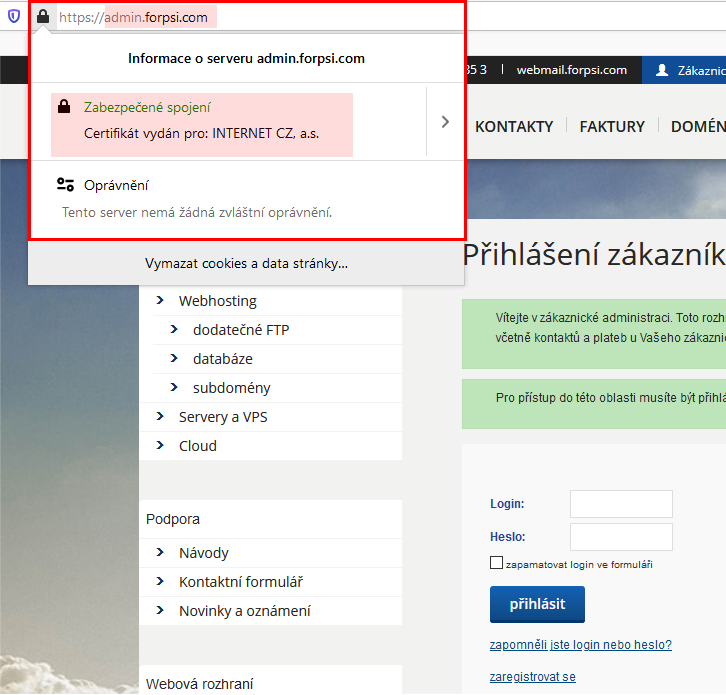Click into the Login input field
This screenshot has height=695, width=726.
pyautogui.click(x=621, y=504)
